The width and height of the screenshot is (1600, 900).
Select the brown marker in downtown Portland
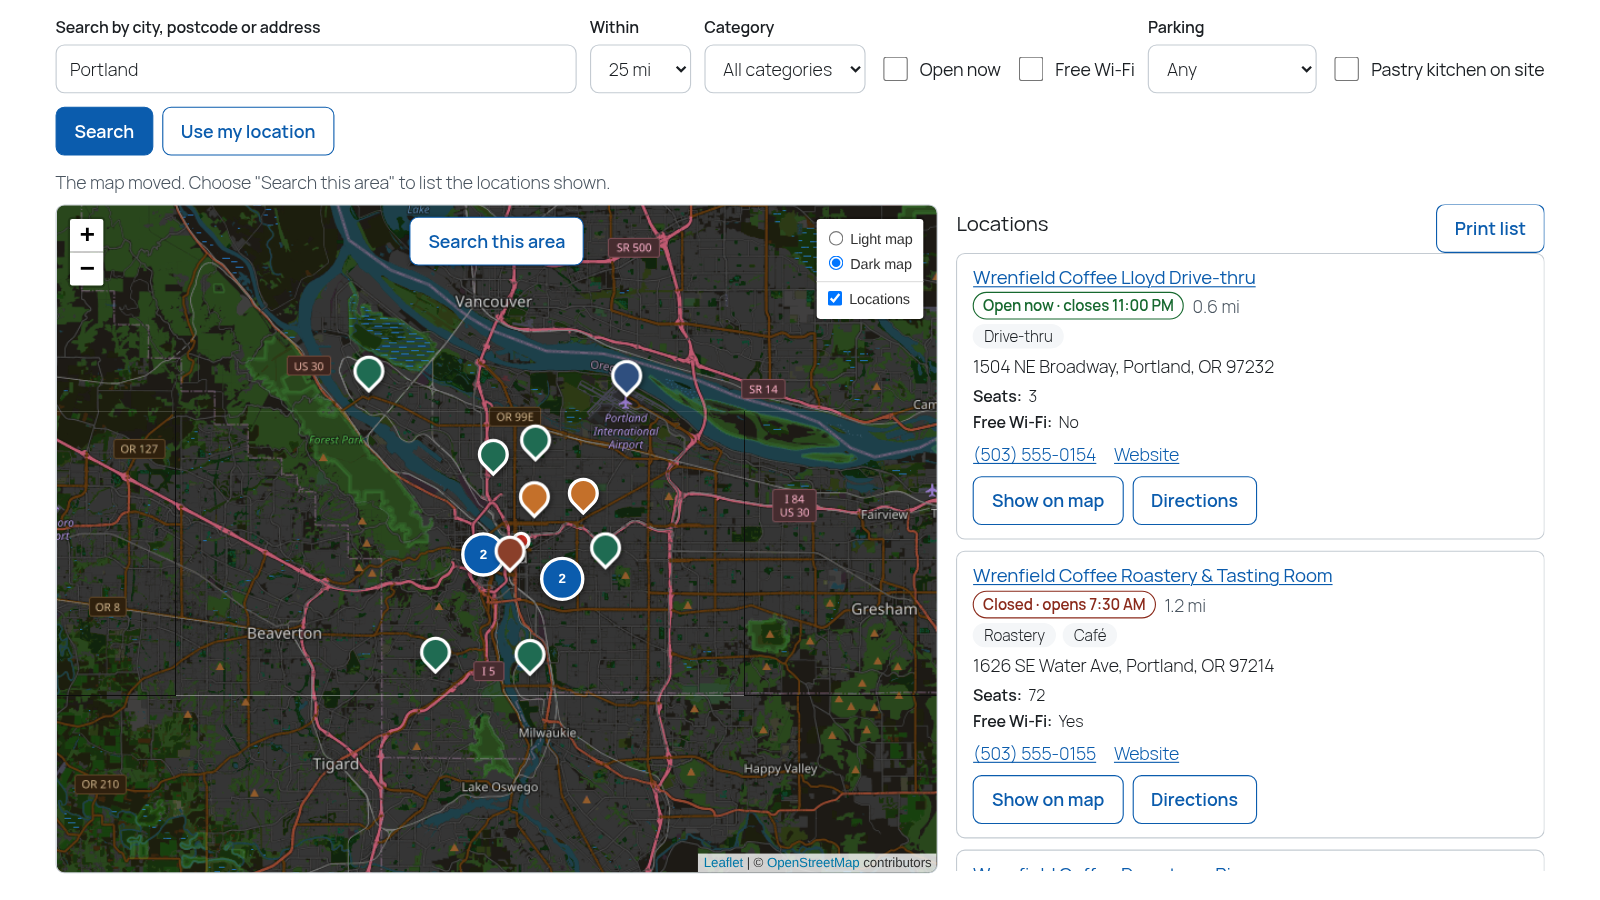pos(510,552)
